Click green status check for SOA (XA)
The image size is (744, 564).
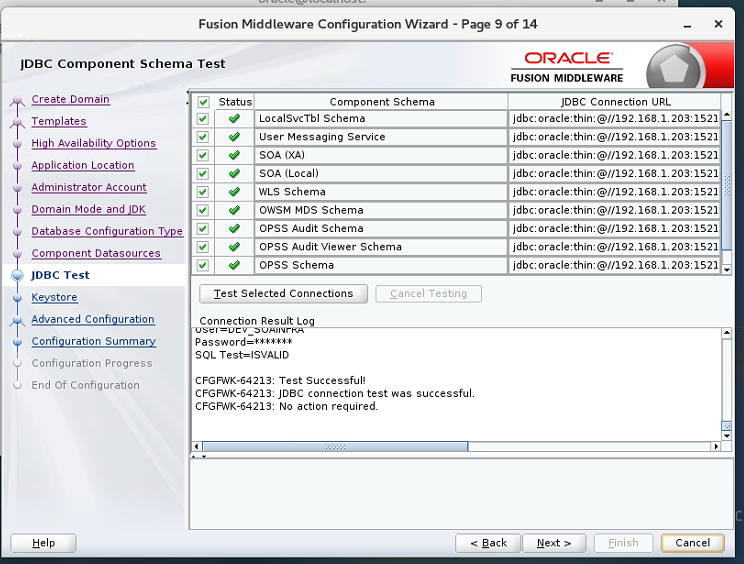(234, 155)
